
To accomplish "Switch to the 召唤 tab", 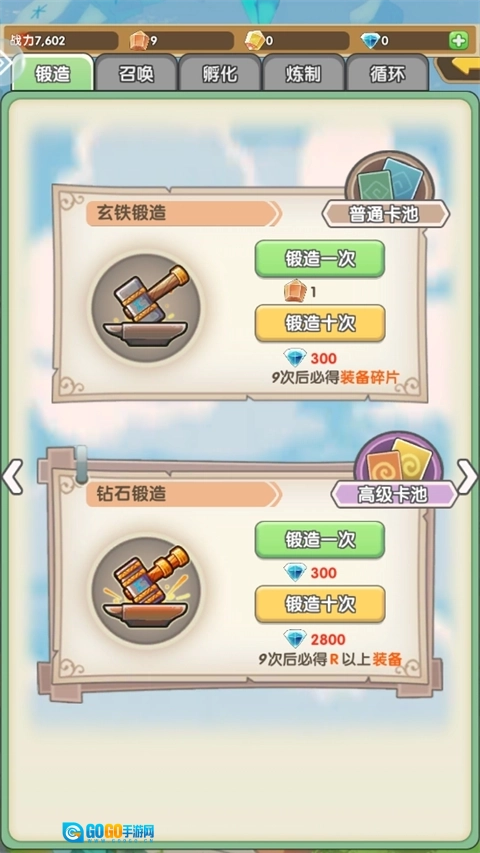I will (136, 73).
